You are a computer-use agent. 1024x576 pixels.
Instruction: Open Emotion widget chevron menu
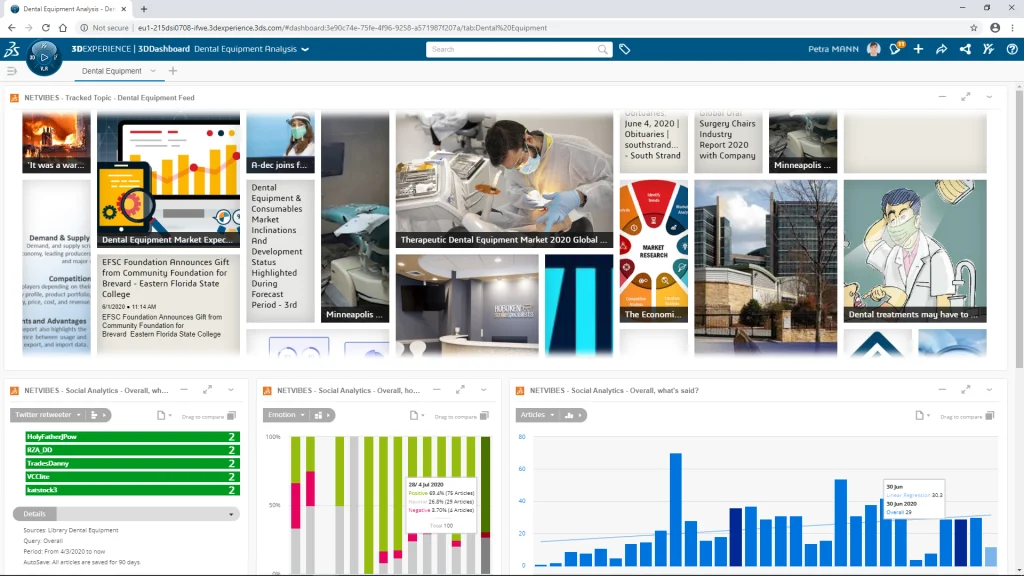(484, 390)
